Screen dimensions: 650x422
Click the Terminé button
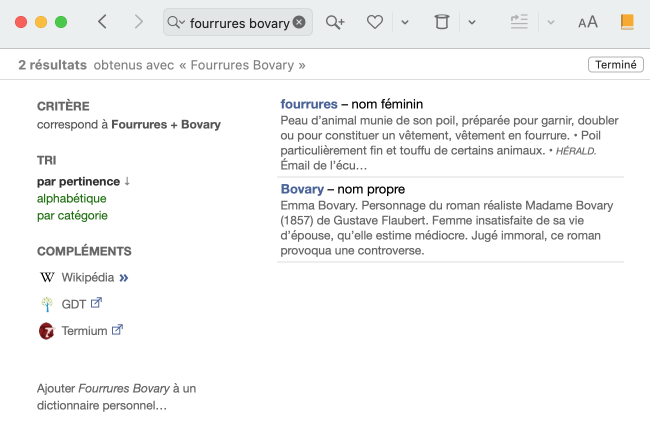tap(614, 65)
